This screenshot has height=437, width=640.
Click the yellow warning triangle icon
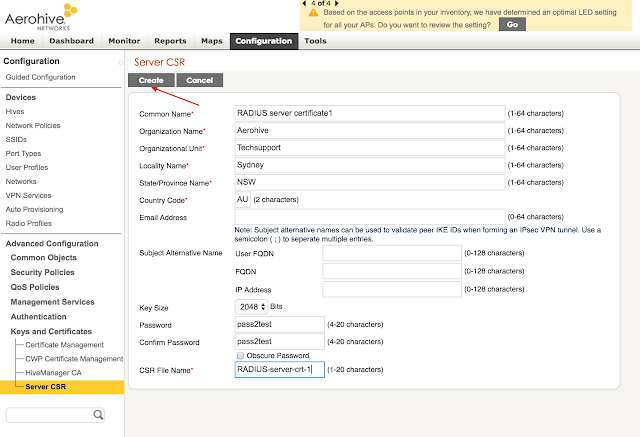pos(313,13)
